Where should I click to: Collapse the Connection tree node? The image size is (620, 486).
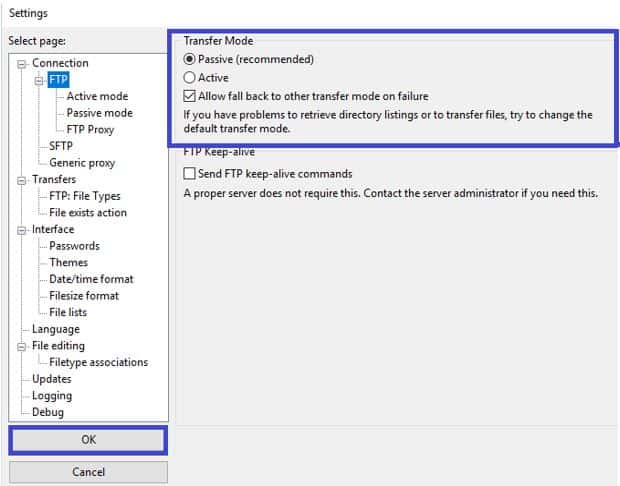coord(22,64)
